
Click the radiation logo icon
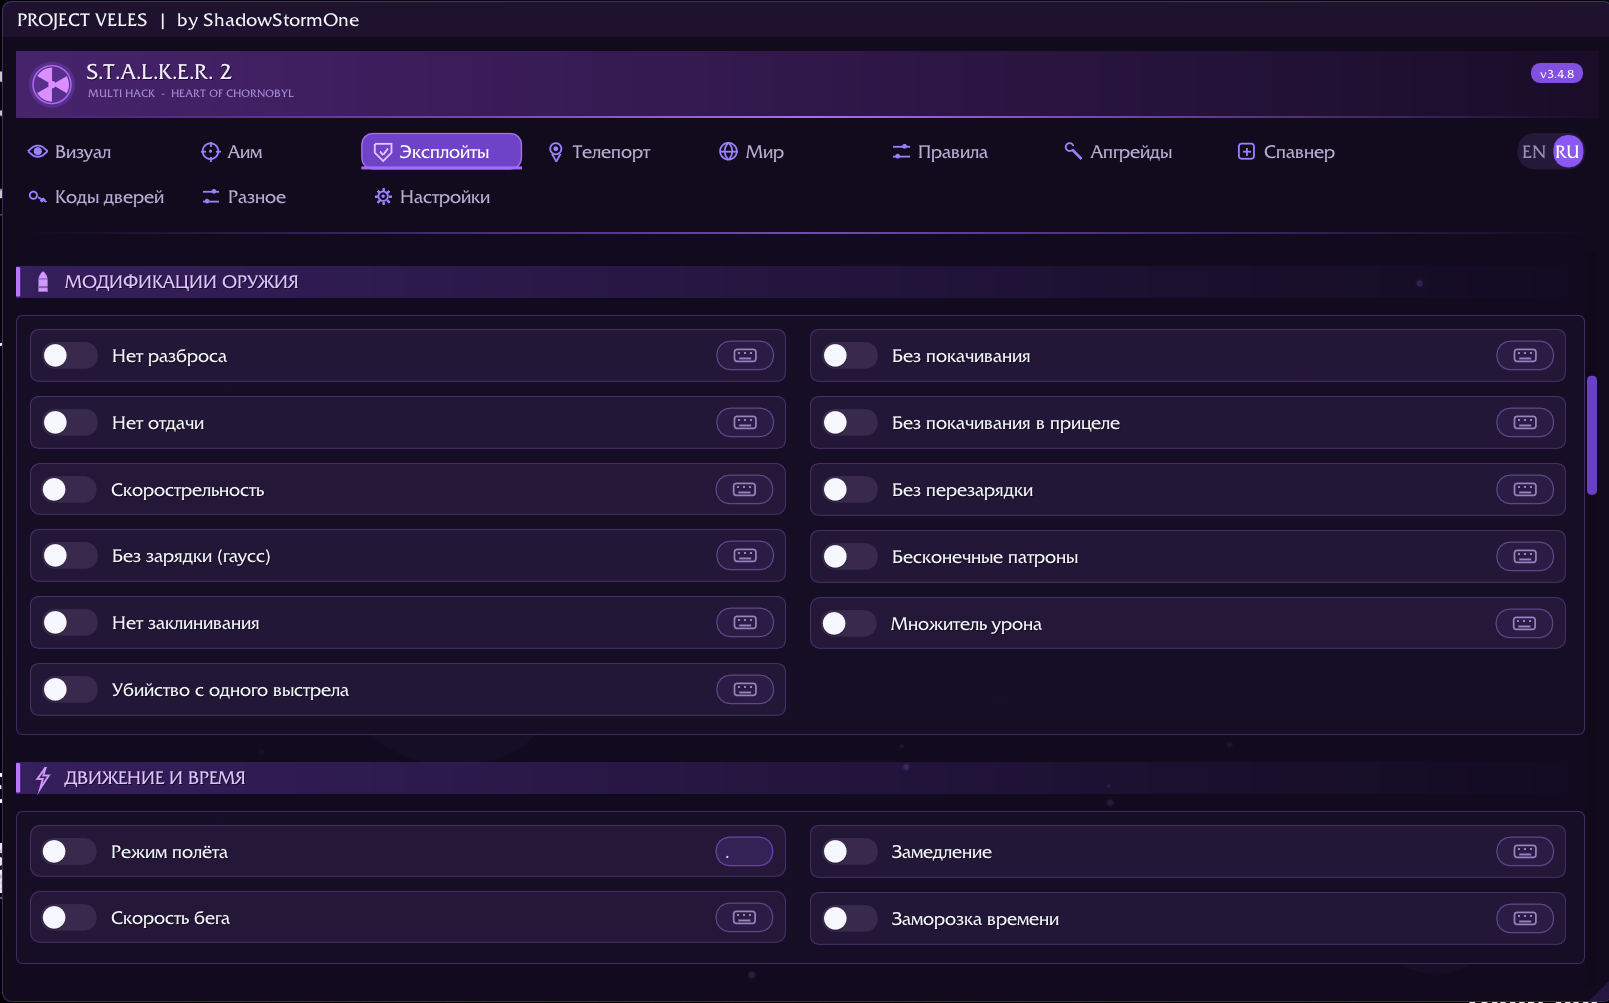coord(52,84)
